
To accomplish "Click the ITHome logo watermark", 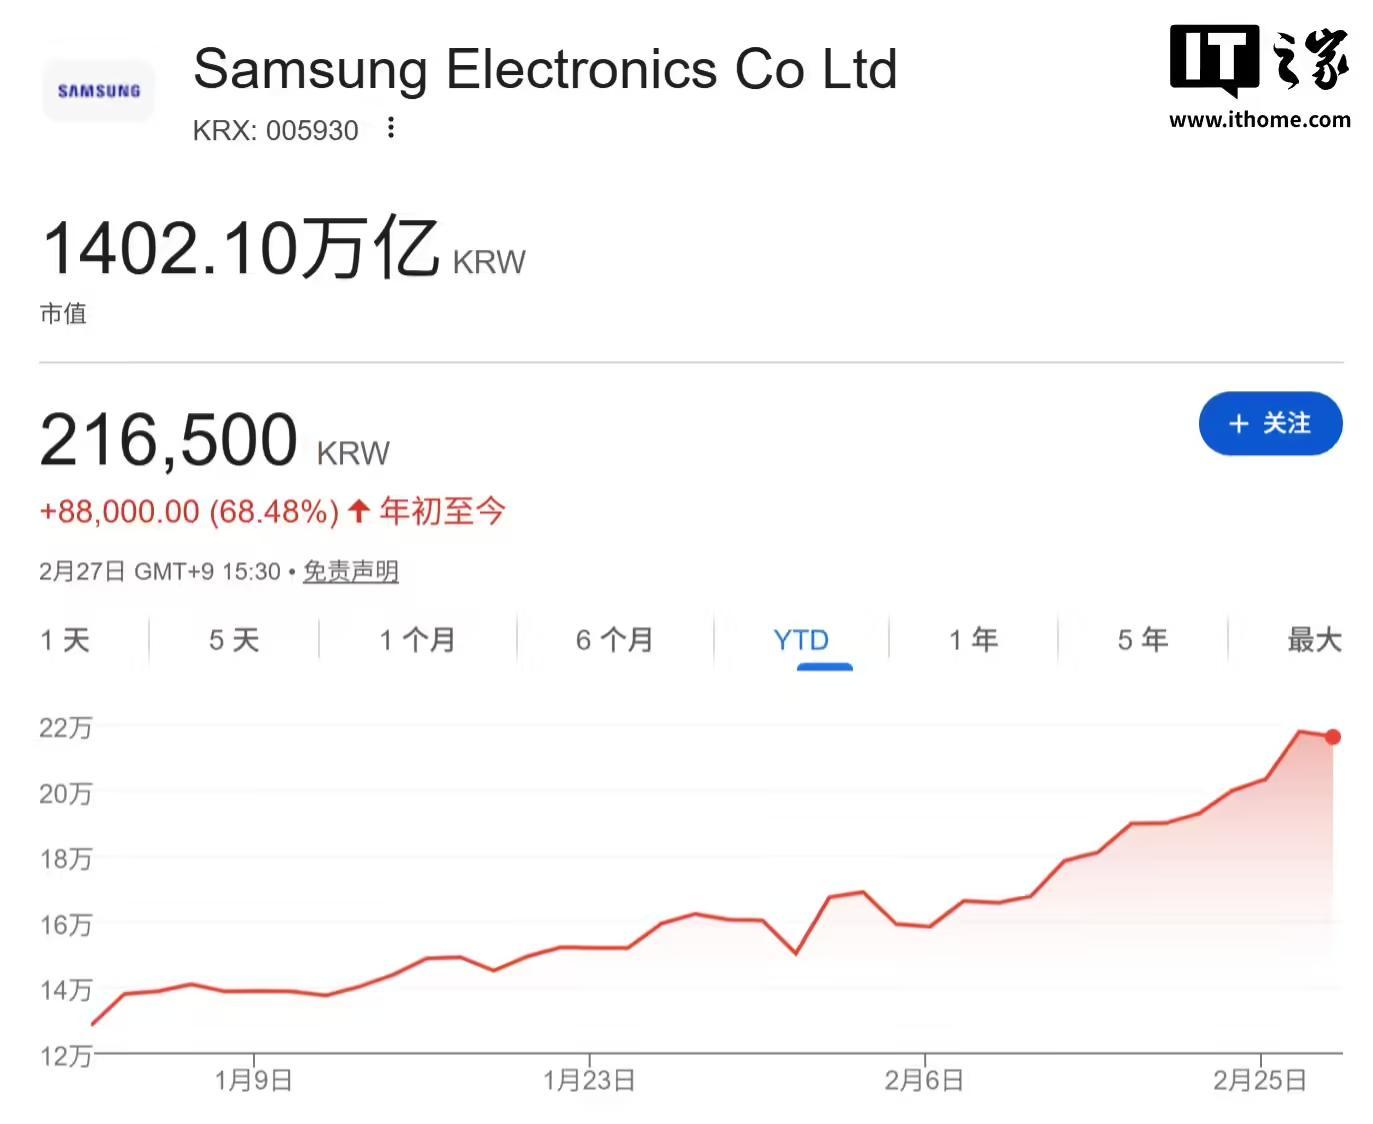I will click(x=1259, y=77).
